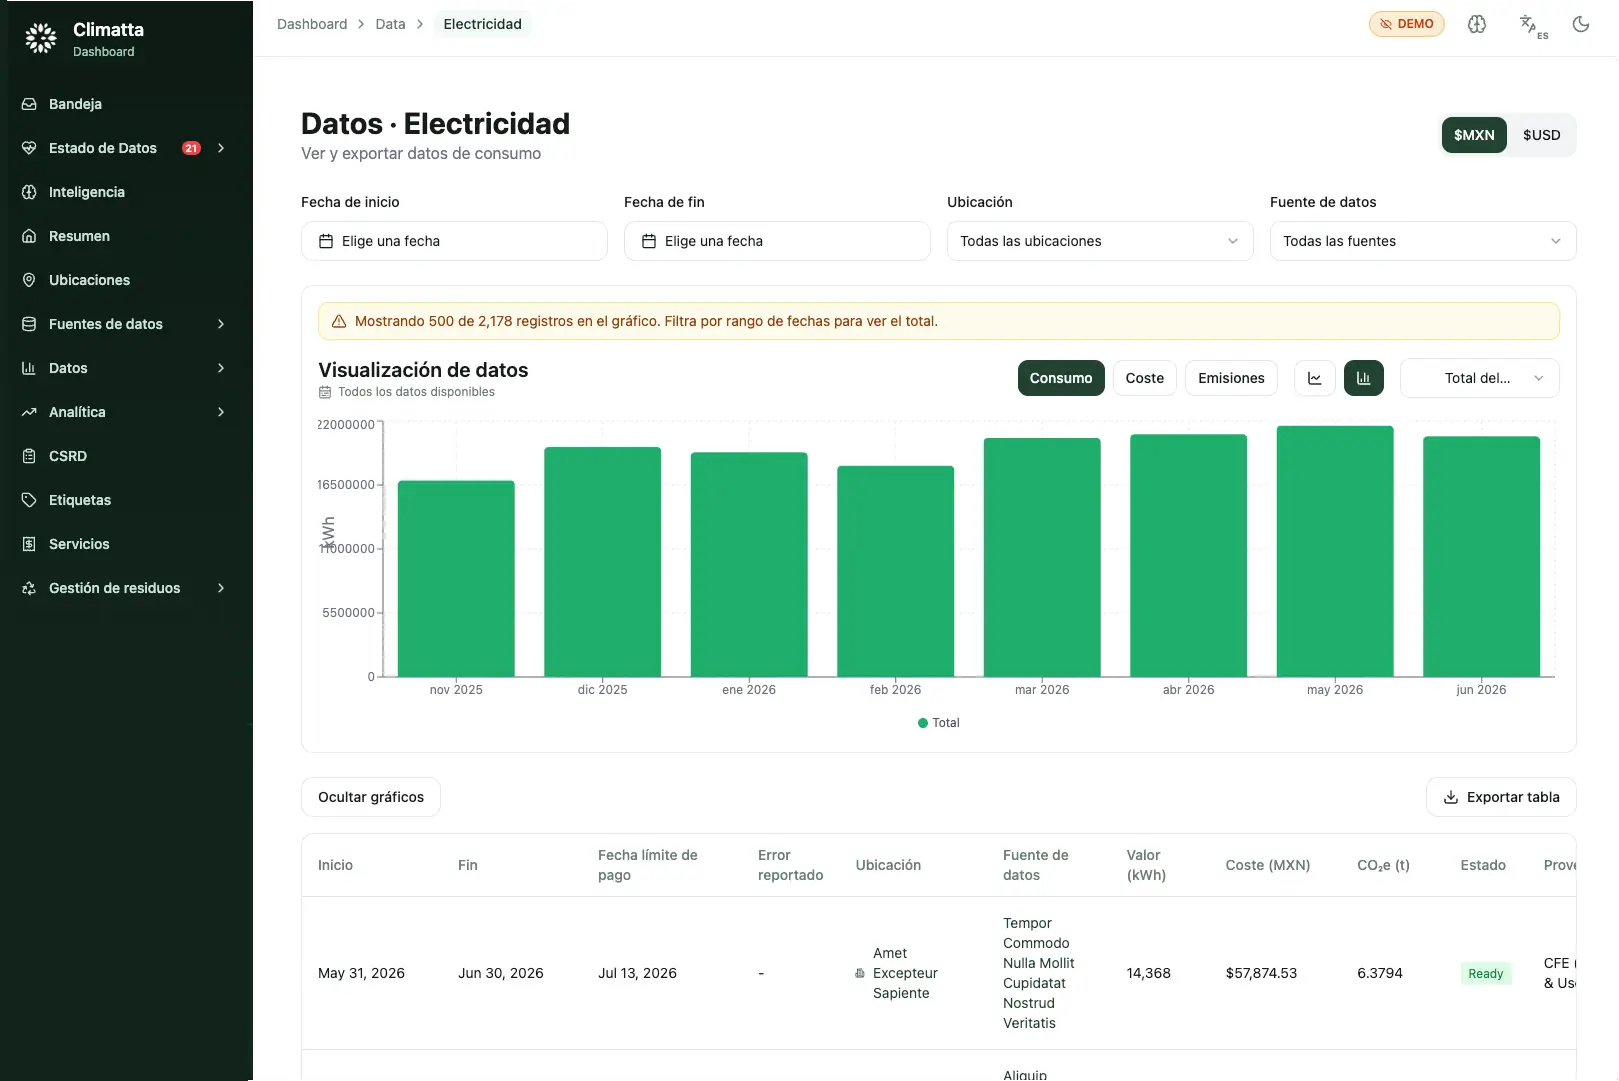
Task: Toggle dark mode moon icon
Action: (x=1581, y=24)
